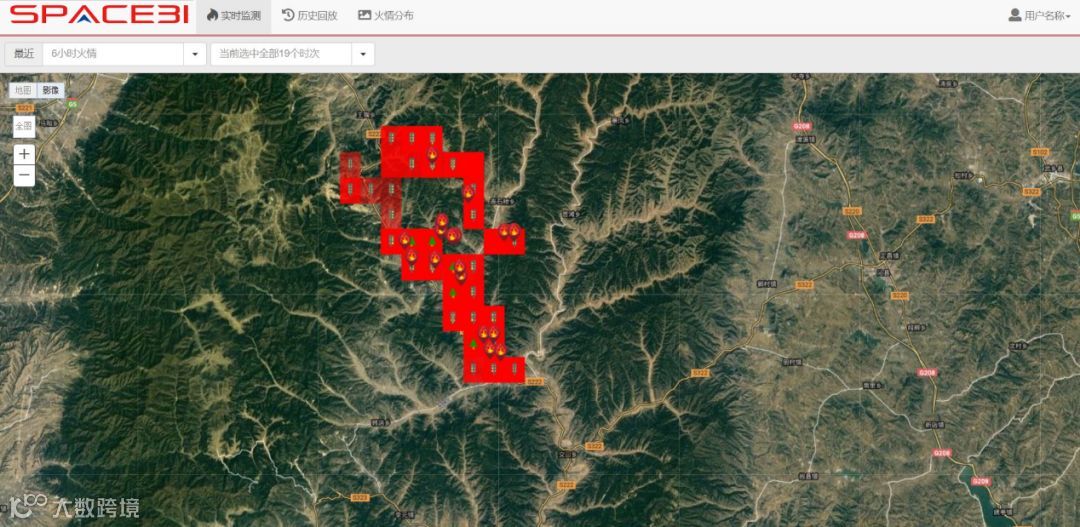Click the topmost fire marker icon
The height and width of the screenshot is (527, 1080).
click(x=433, y=156)
